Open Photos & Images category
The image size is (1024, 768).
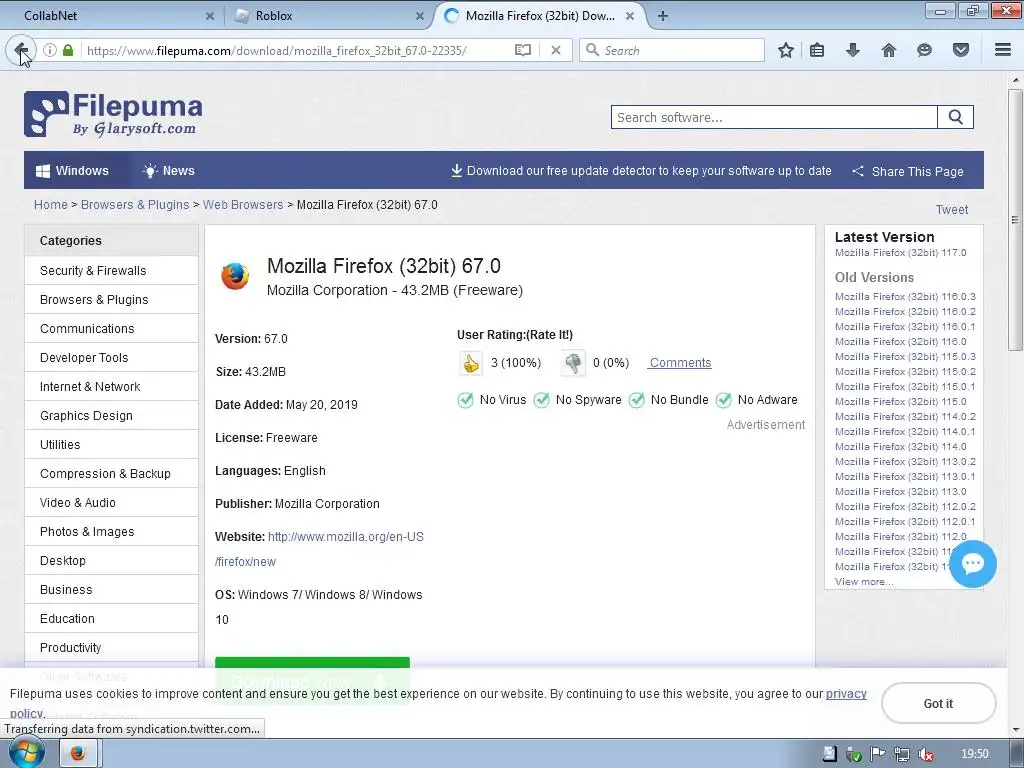(111, 532)
